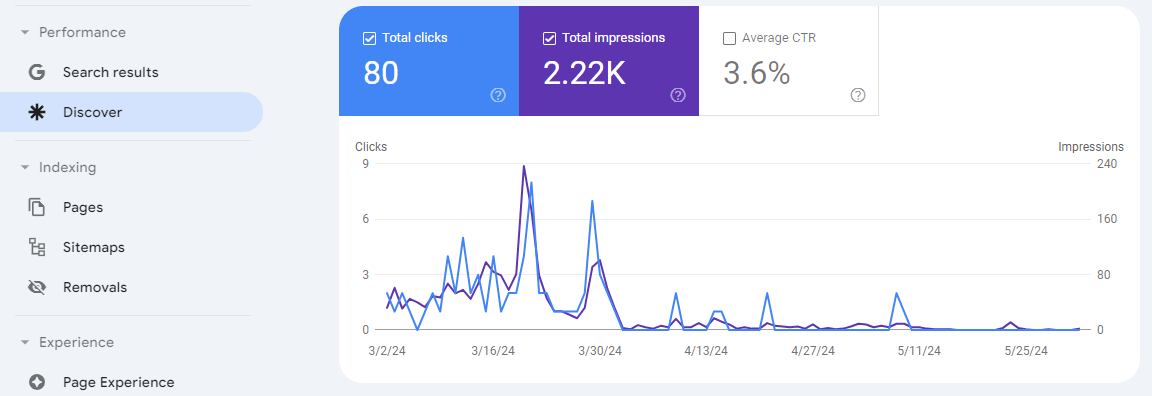The width and height of the screenshot is (1152, 396).
Task: Select the Total clicks metric card
Action: pyautogui.click(x=429, y=61)
